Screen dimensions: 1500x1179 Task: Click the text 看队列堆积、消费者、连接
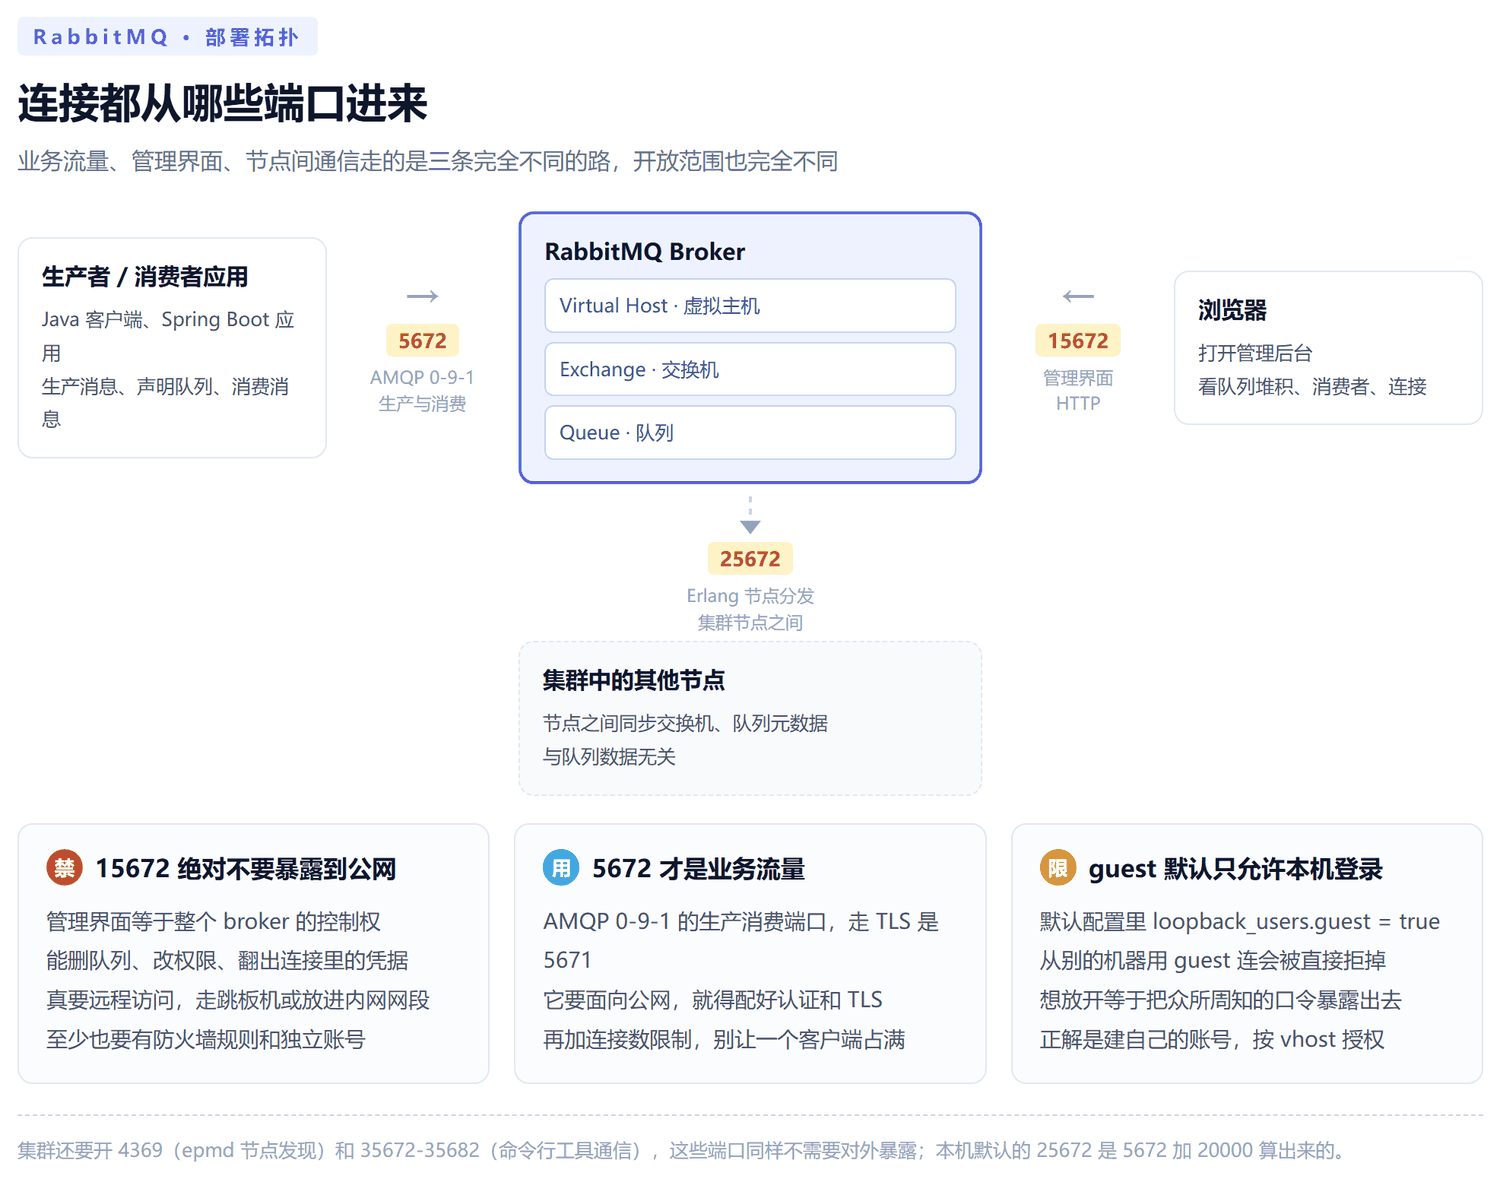point(1312,387)
